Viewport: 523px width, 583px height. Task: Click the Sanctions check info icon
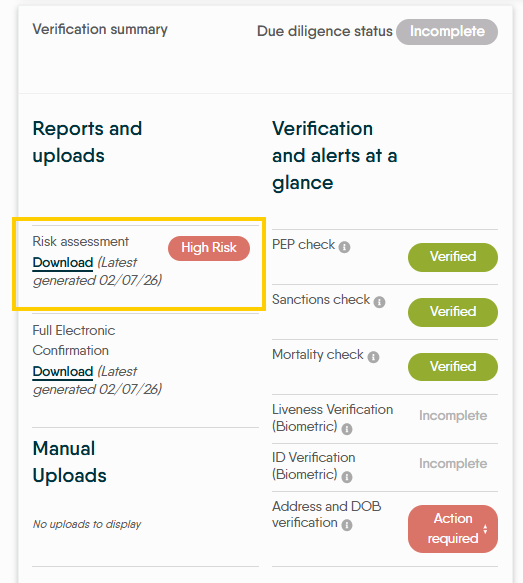[379, 302]
